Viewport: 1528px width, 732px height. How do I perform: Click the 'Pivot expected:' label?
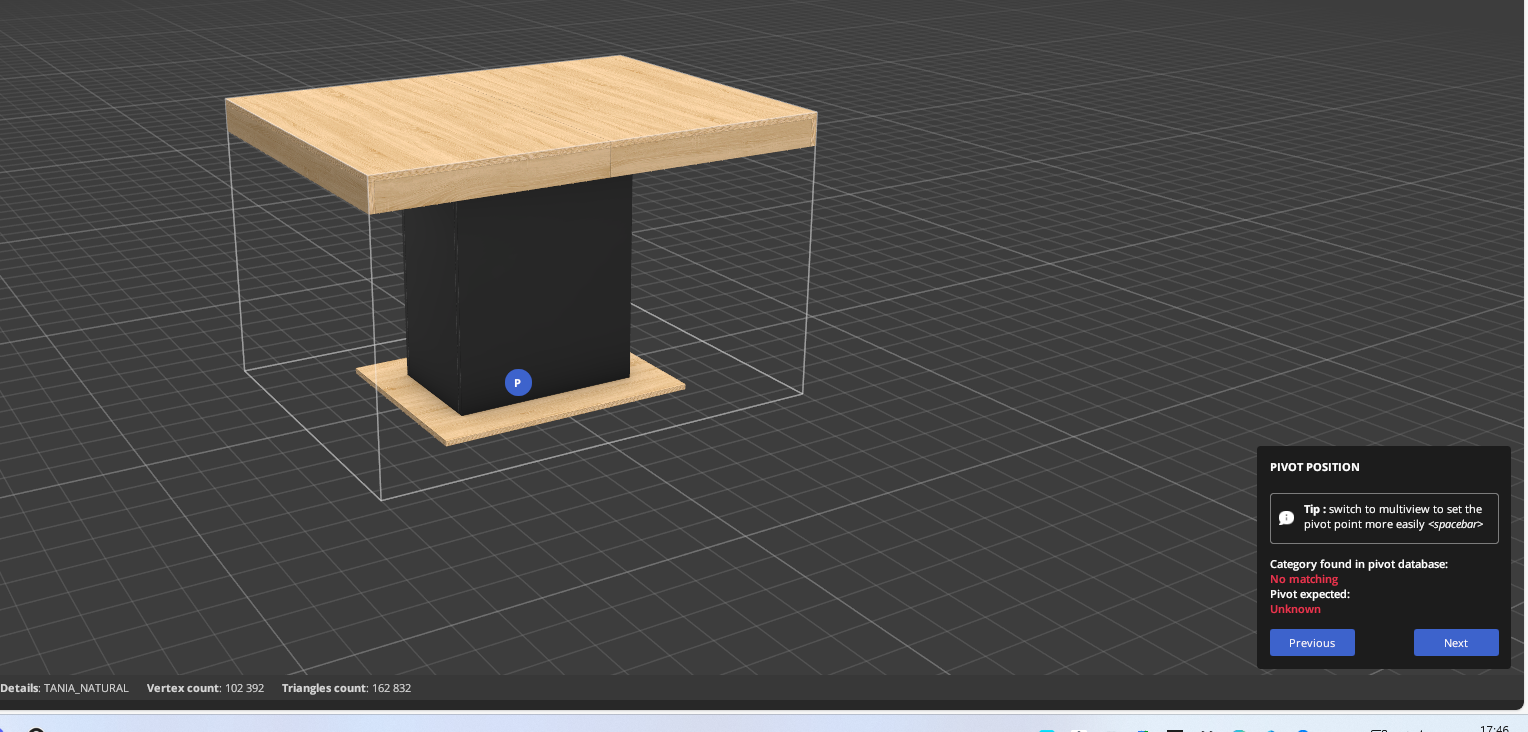tap(1310, 594)
